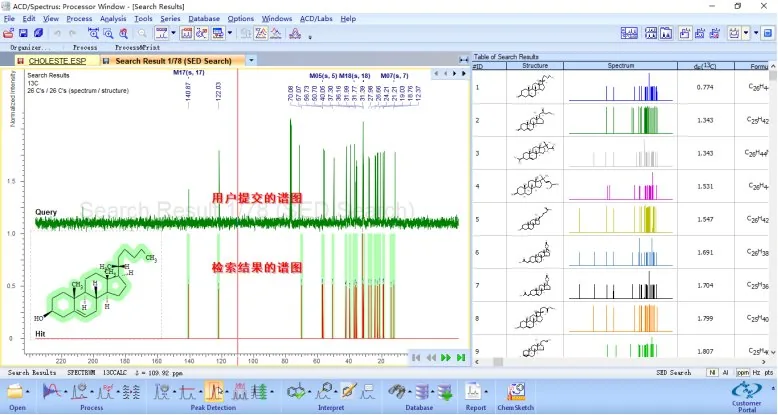
Task: Click the first zoom magnifier icon
Action: [x=93, y=33]
